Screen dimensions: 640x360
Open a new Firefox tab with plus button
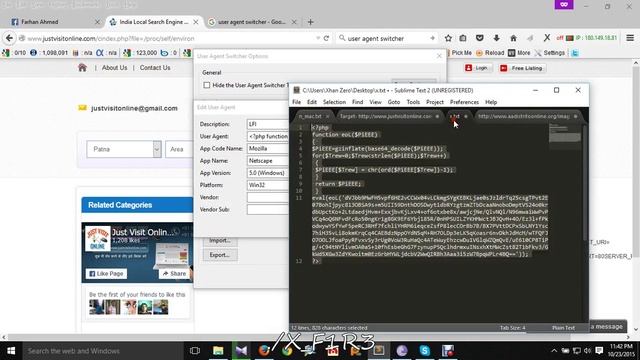311,22
